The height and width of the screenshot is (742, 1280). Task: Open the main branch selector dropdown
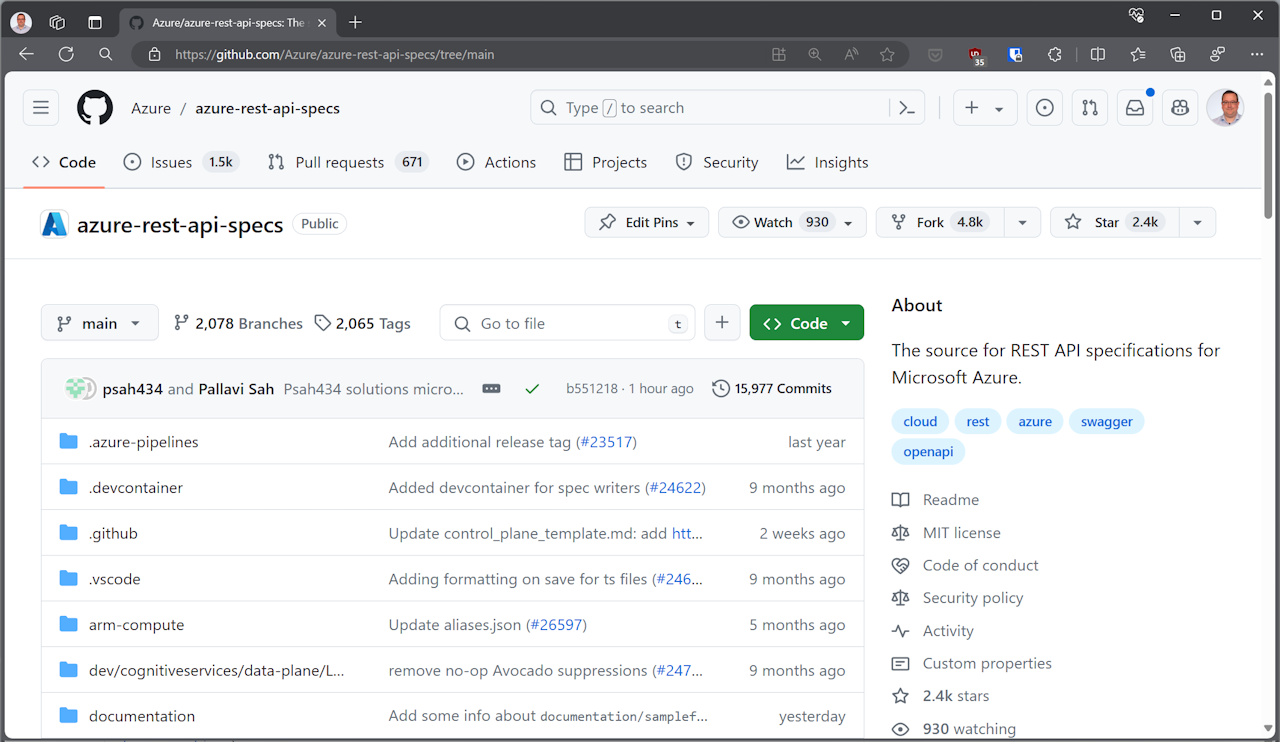pyautogui.click(x=100, y=323)
